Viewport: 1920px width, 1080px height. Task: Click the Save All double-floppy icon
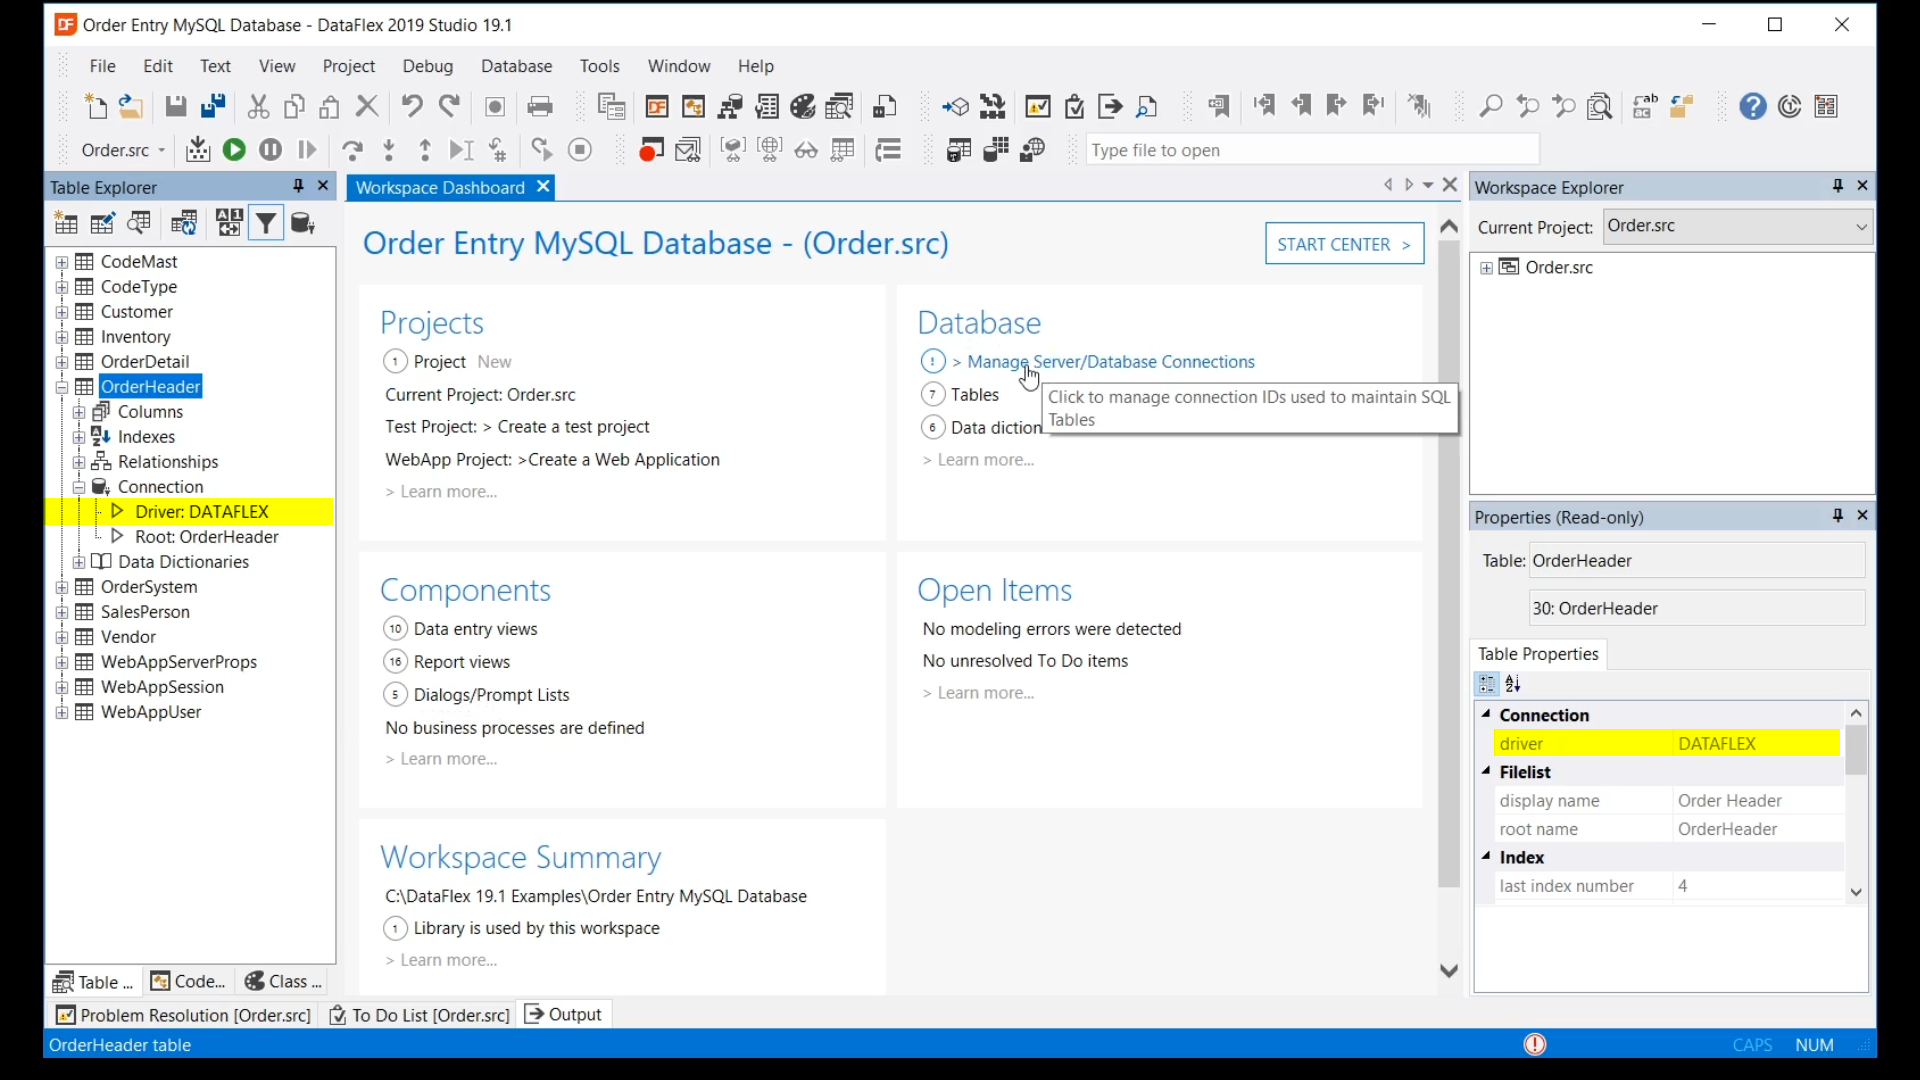(213, 106)
